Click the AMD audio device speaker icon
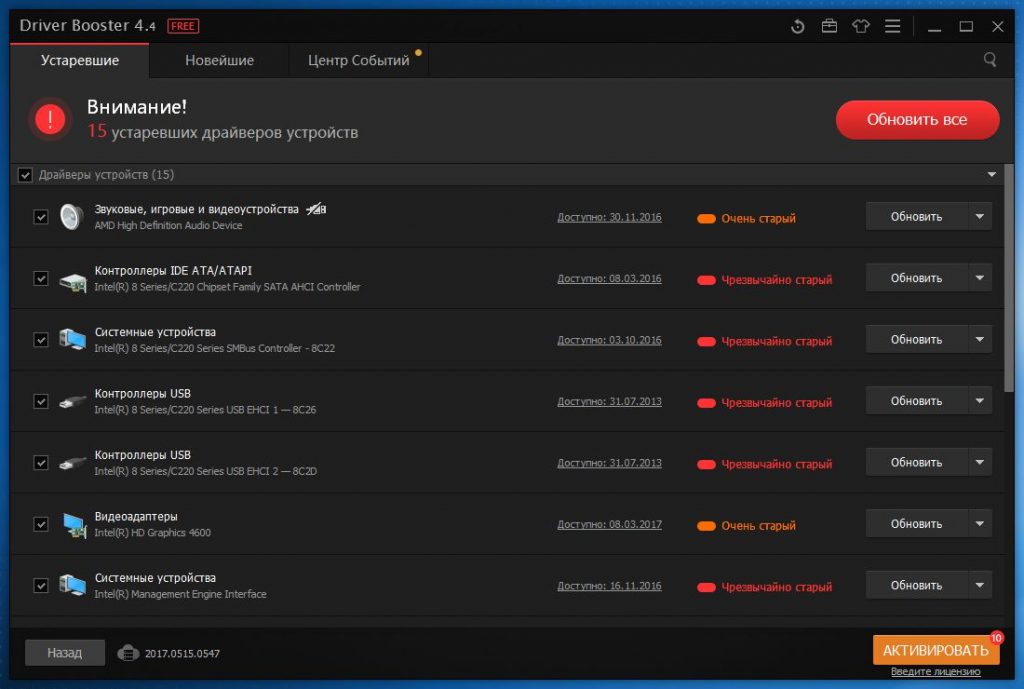The image size is (1024, 689). (72, 217)
